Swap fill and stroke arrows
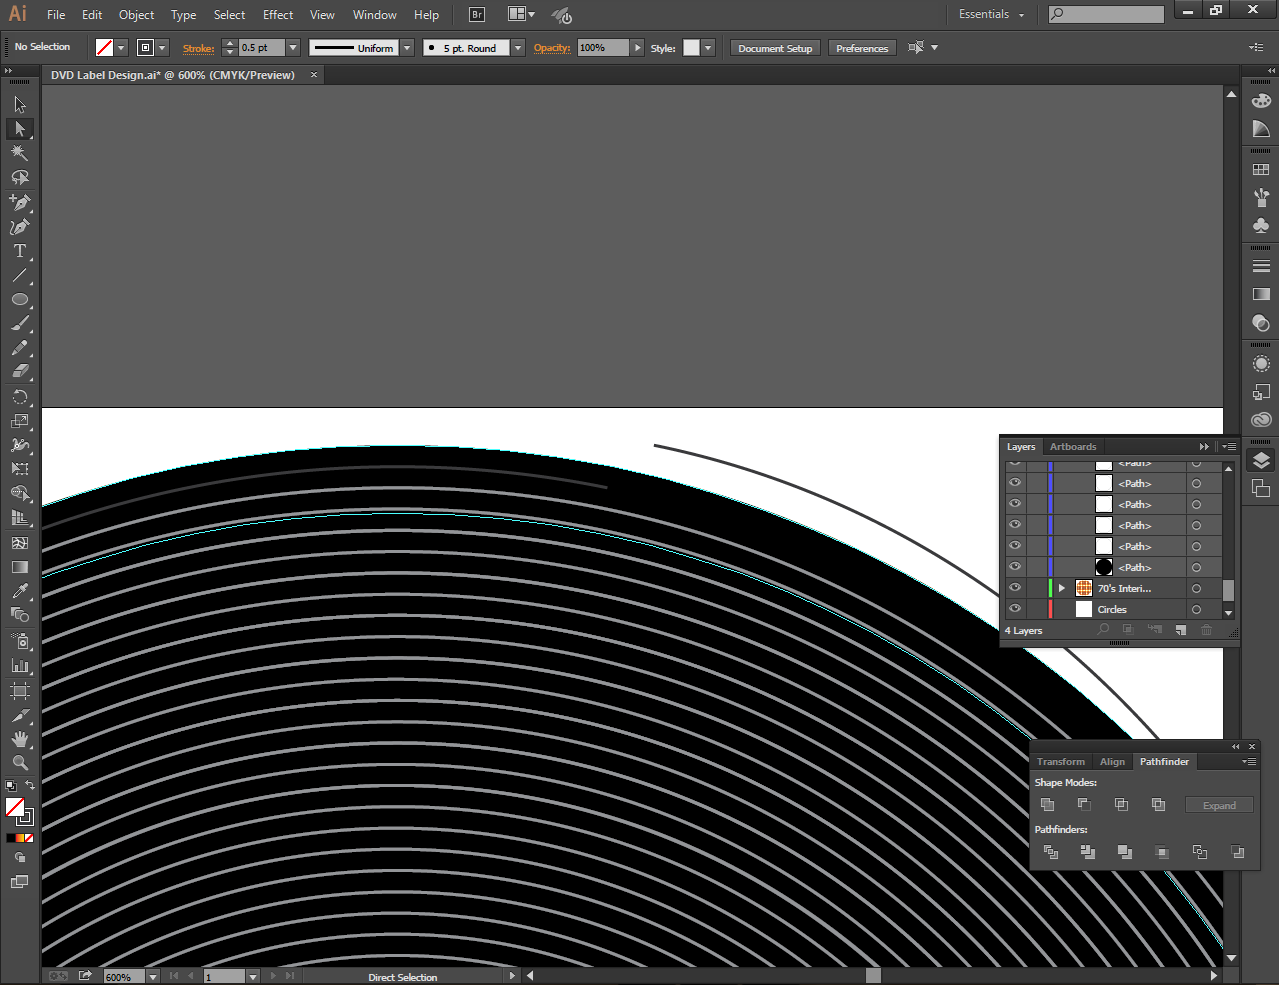1279x985 pixels. click(x=30, y=786)
